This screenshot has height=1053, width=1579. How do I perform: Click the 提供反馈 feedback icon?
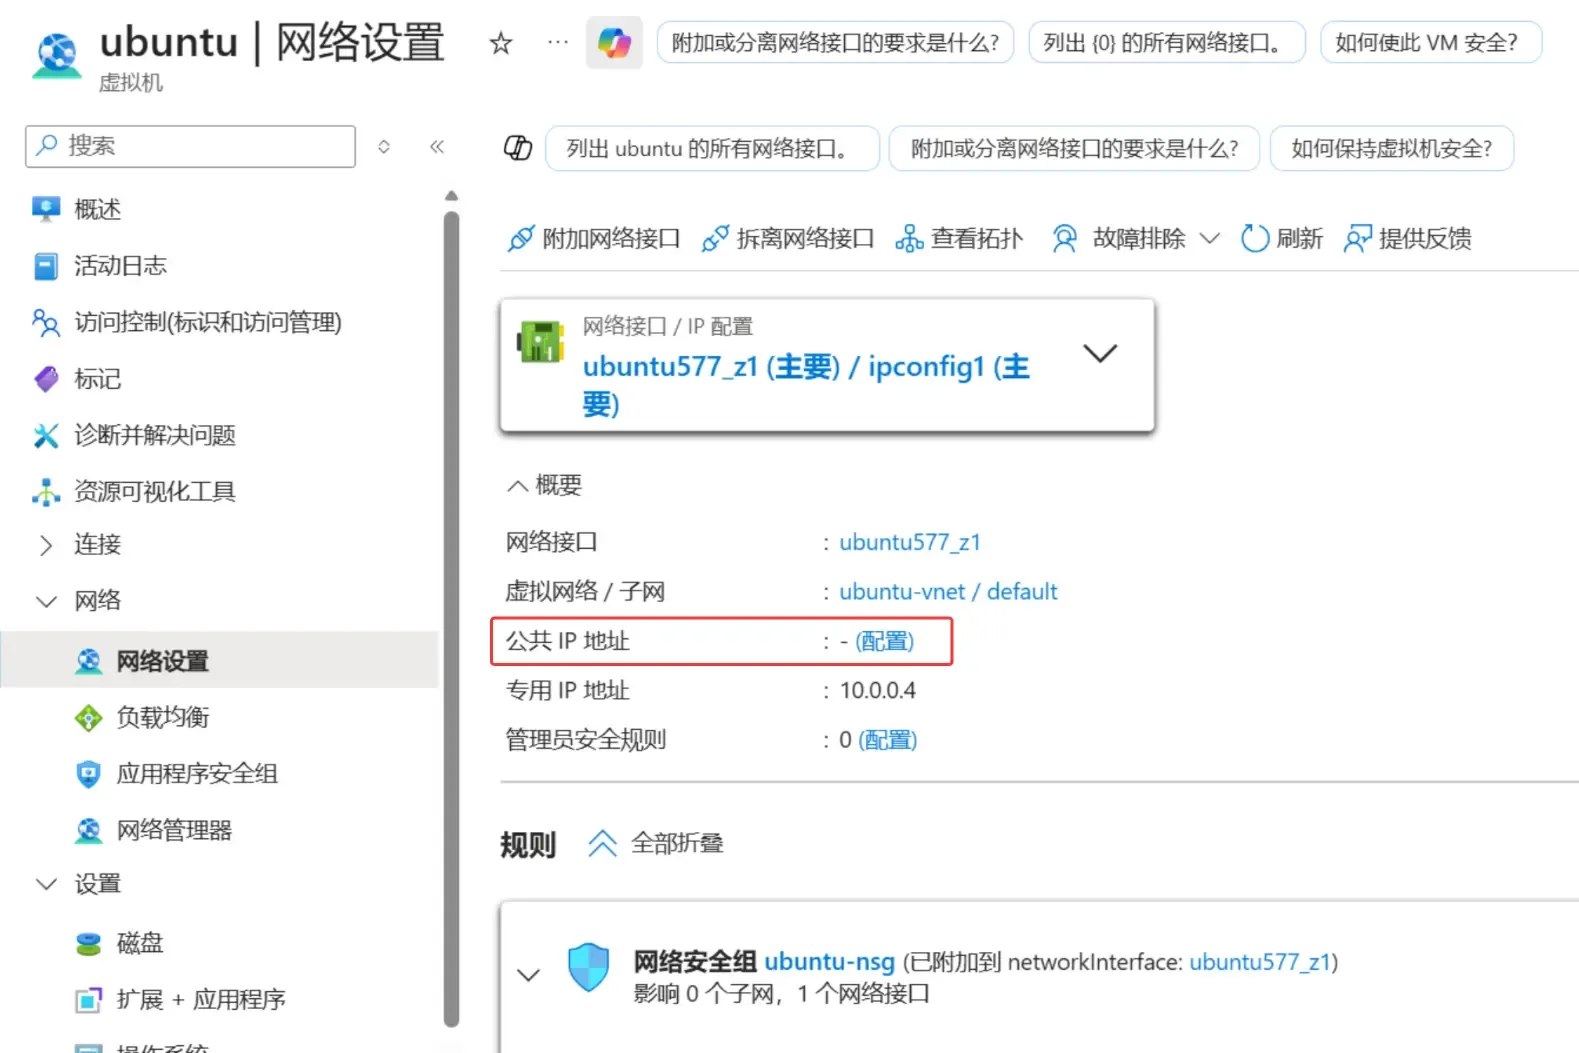click(x=1358, y=239)
